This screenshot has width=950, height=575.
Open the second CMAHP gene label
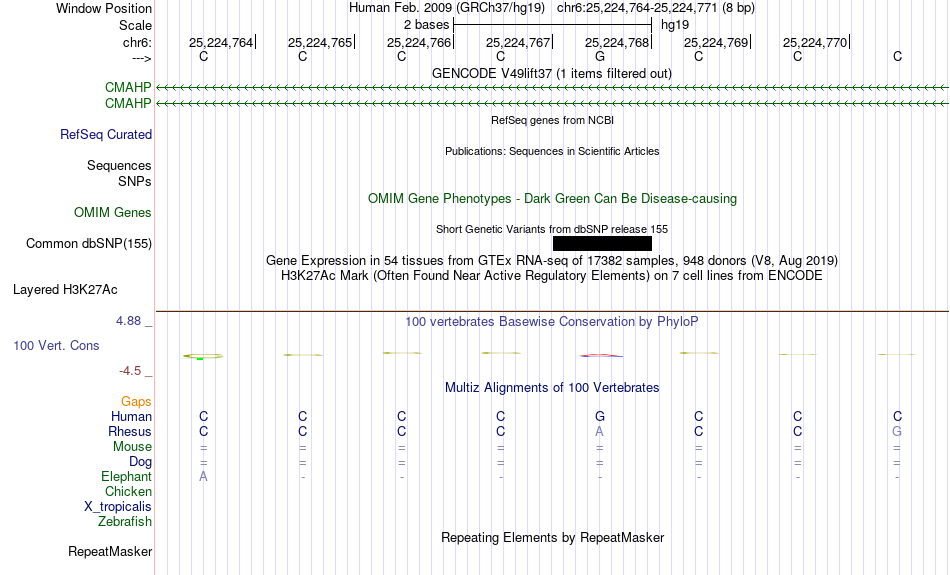pos(128,104)
